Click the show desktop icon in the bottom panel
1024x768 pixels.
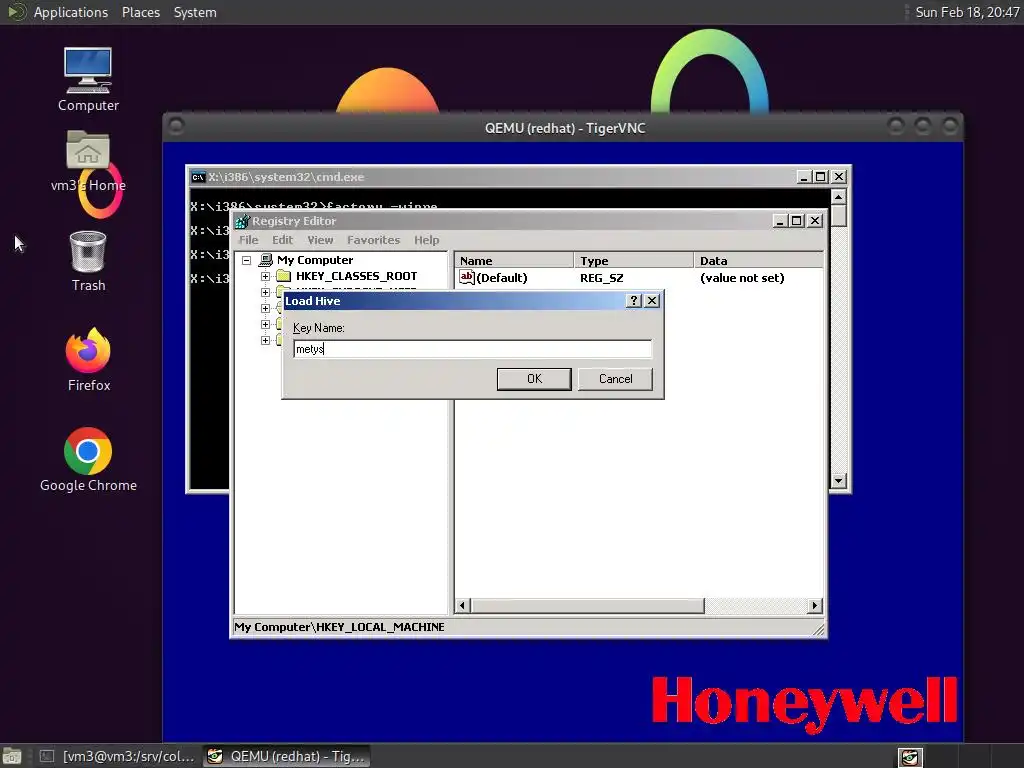[11, 756]
